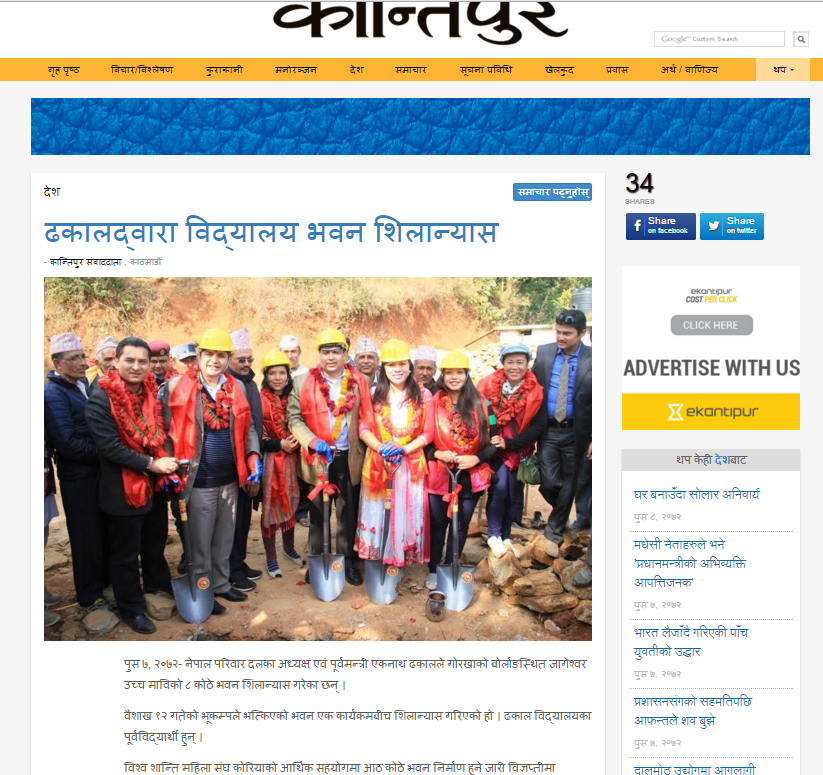Open भारत लैजाँदै गरिएकी पाँच युवती article
823x775 pixels.
pos(691,642)
